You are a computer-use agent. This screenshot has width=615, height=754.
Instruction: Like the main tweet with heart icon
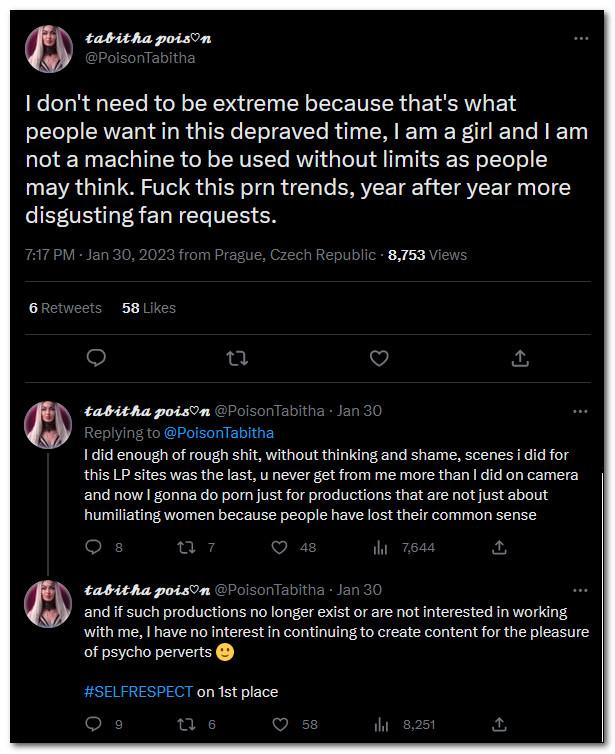coord(379,357)
